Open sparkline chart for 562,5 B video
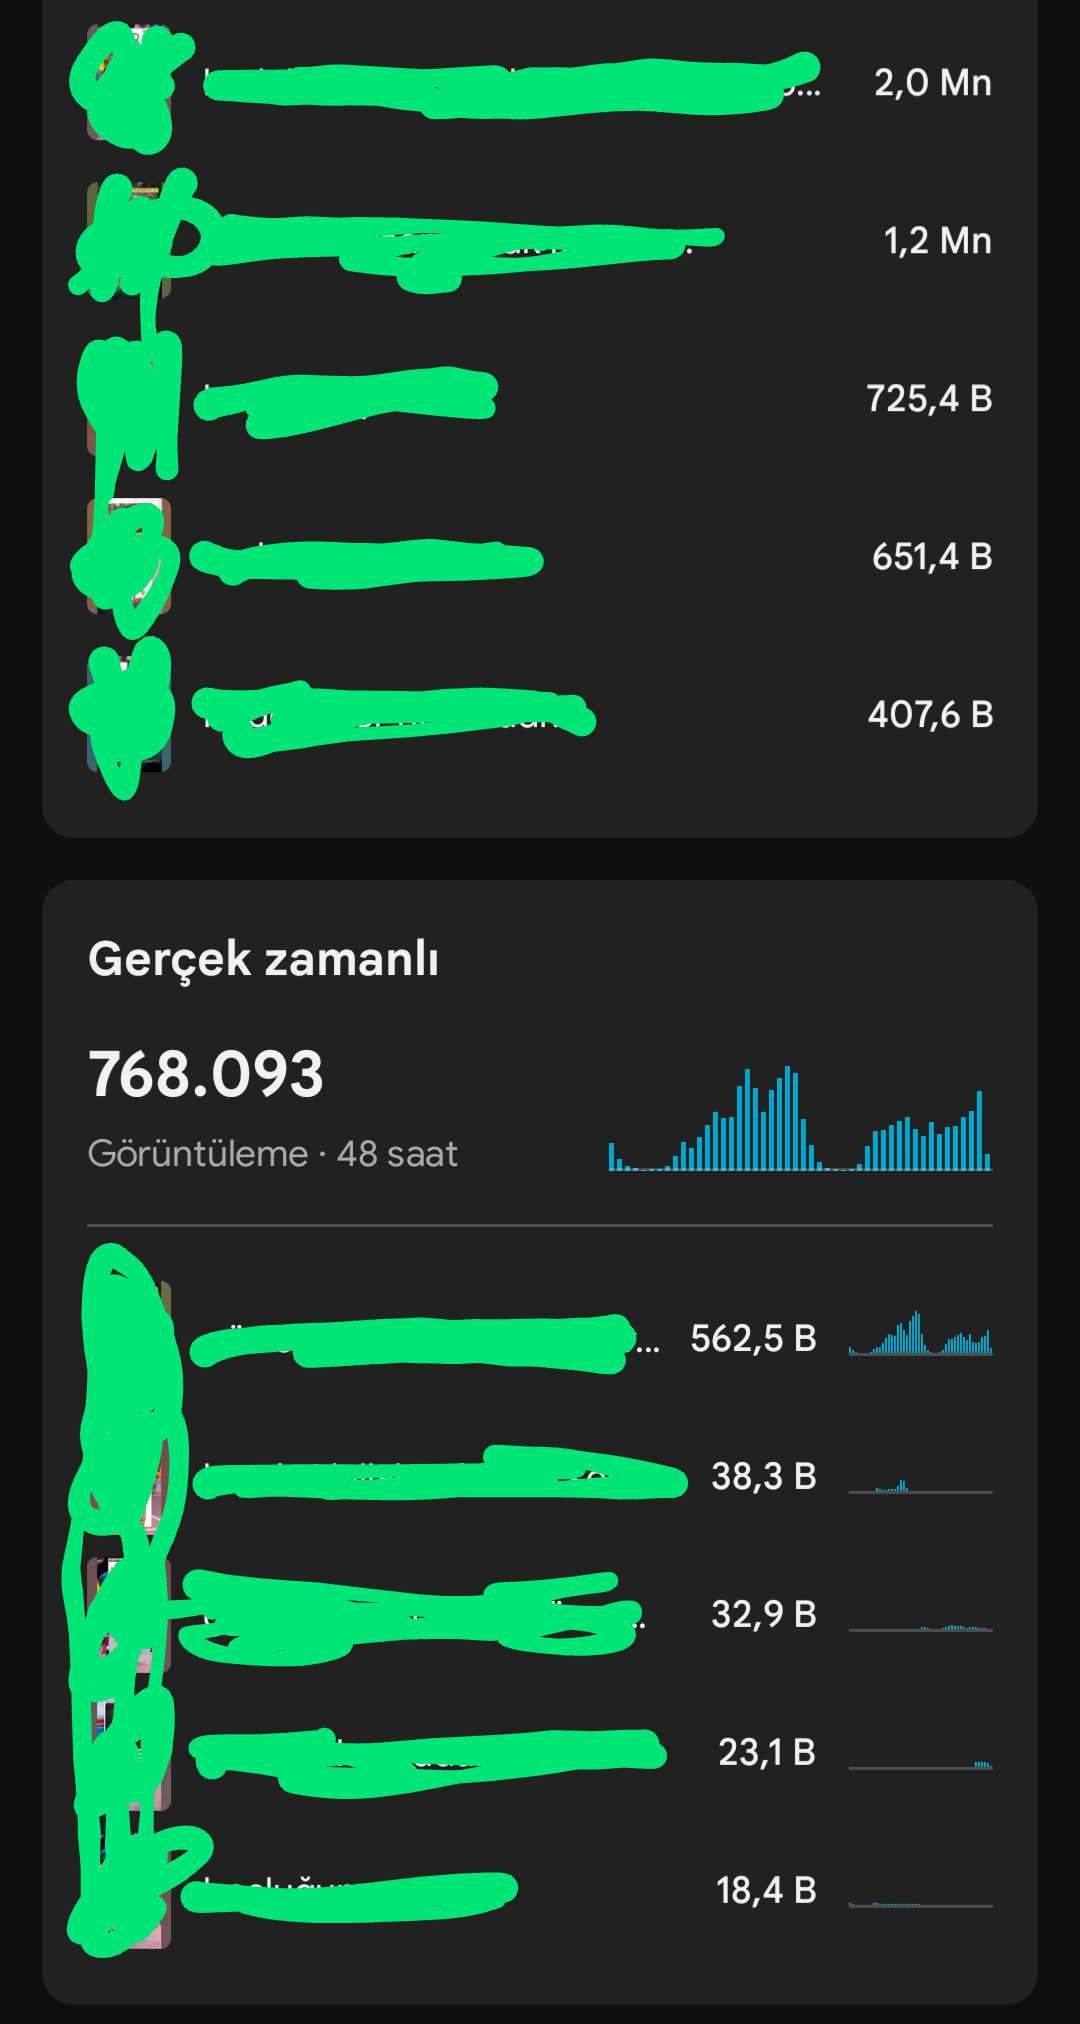 921,1334
